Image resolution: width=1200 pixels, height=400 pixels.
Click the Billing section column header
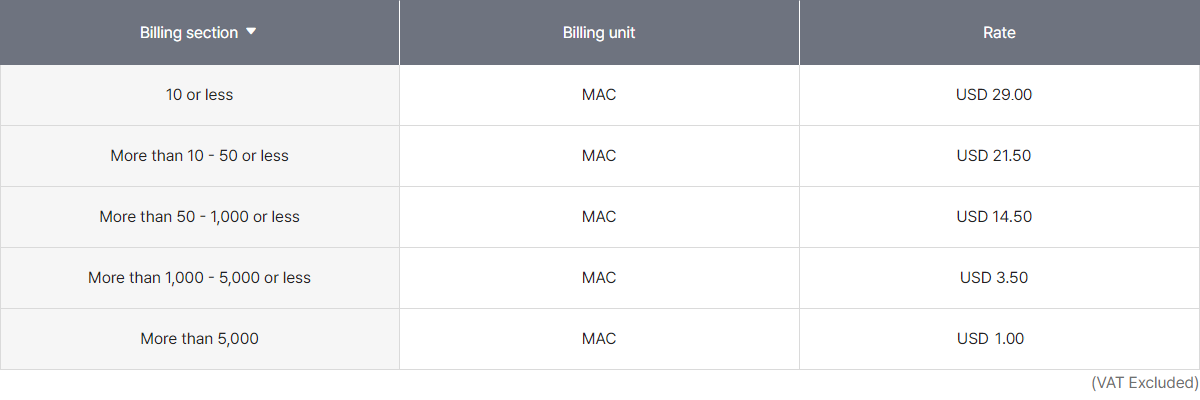(189, 33)
